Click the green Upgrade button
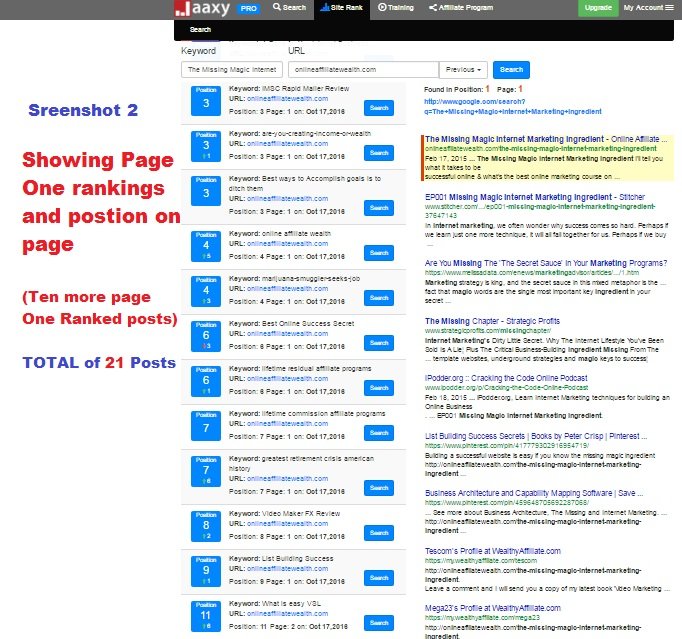 click(598, 8)
